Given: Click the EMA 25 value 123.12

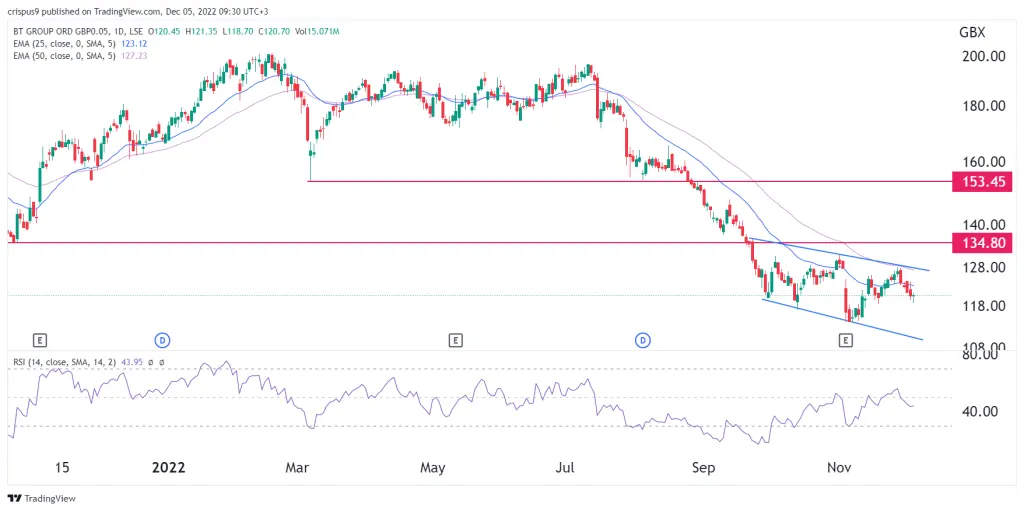Looking at the screenshot, I should pos(133,42).
